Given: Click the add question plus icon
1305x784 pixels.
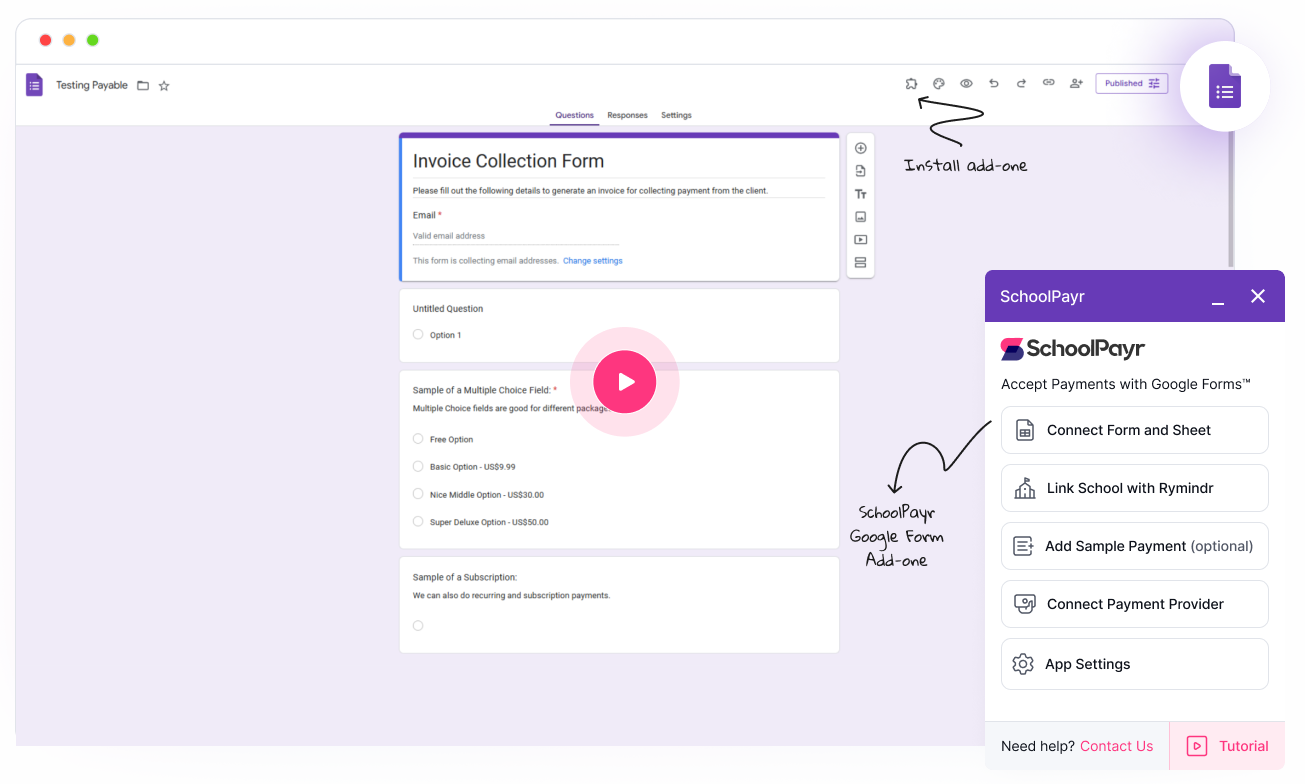Looking at the screenshot, I should coord(860,148).
